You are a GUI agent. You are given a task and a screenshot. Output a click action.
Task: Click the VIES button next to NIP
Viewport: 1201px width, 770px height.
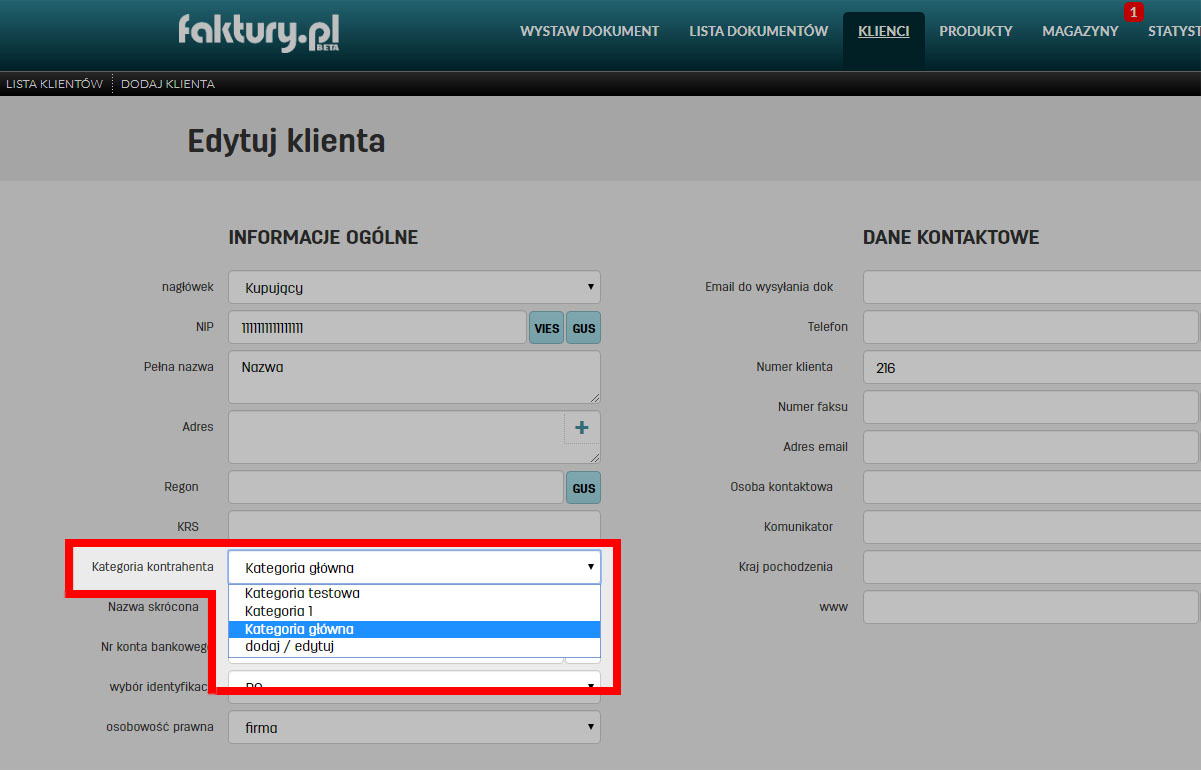[x=546, y=328]
